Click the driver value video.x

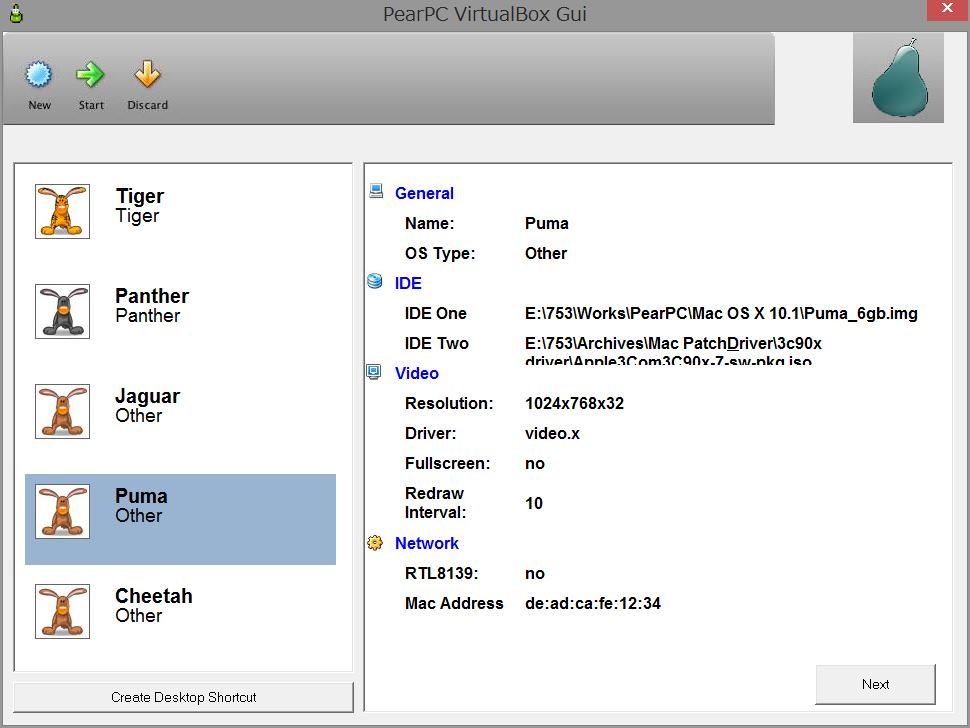552,434
